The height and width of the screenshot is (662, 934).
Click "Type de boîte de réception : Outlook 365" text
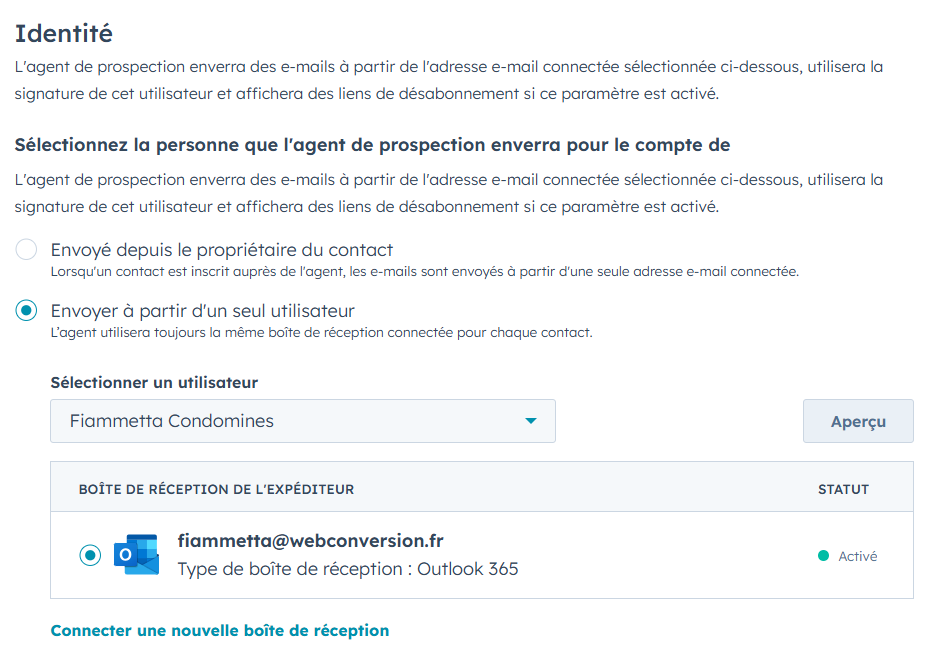tap(345, 567)
